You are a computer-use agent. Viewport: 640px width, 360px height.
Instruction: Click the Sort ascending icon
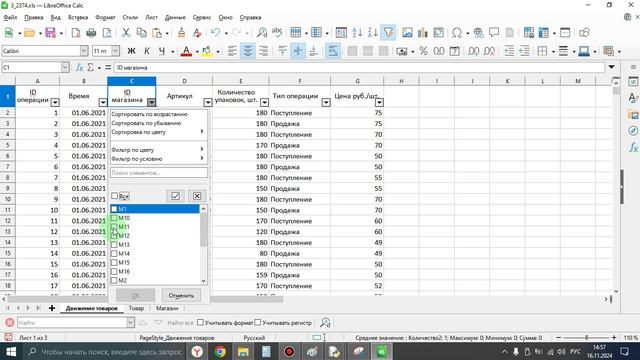[357, 33]
